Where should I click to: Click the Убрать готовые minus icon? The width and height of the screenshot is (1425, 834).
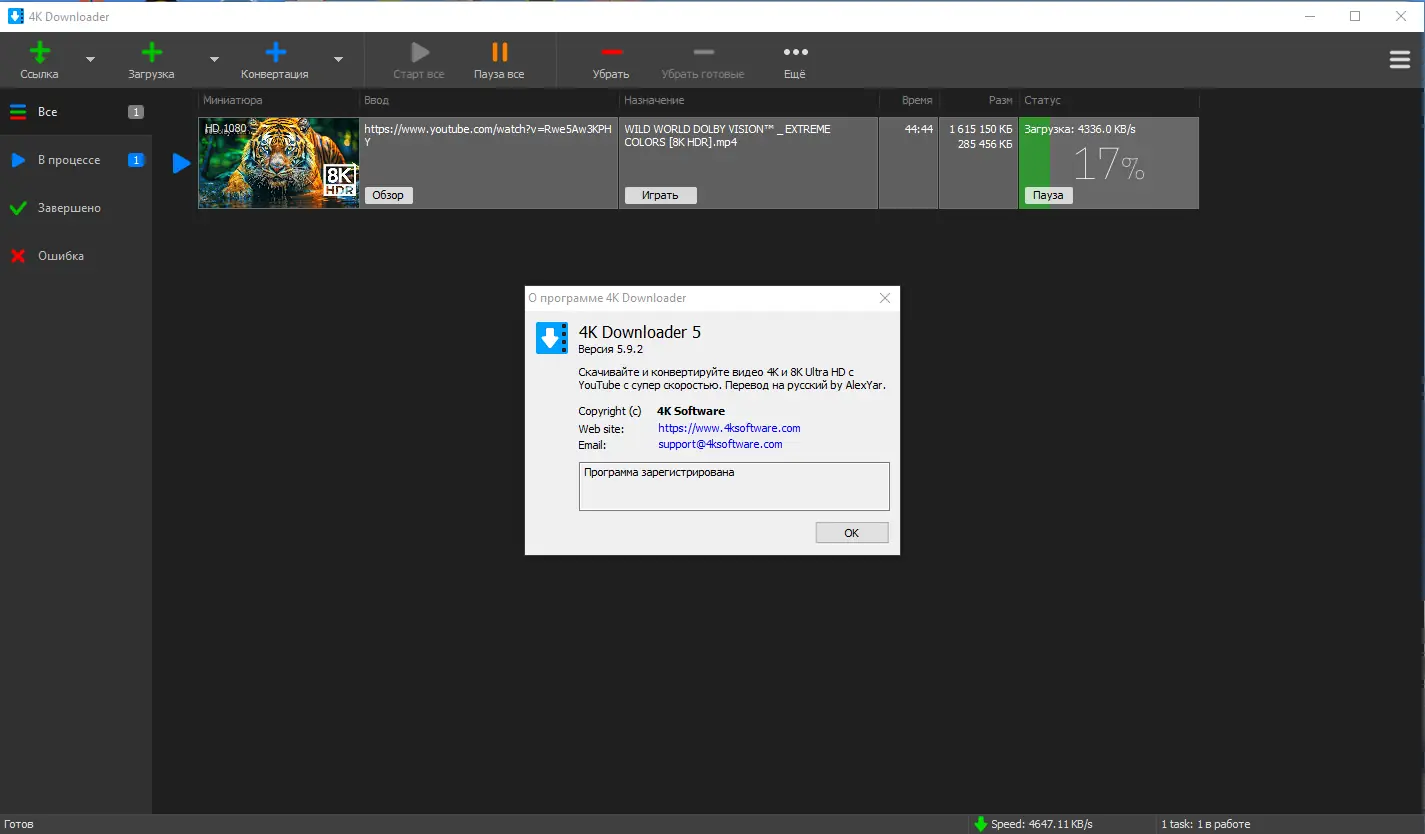tap(703, 52)
